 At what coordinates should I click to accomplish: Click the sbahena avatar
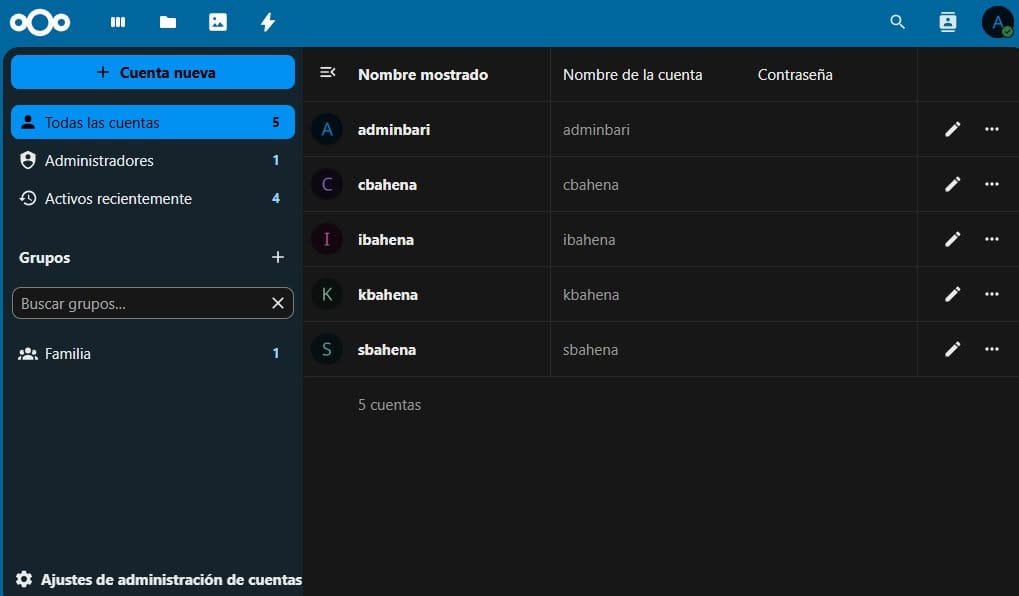pyautogui.click(x=327, y=350)
